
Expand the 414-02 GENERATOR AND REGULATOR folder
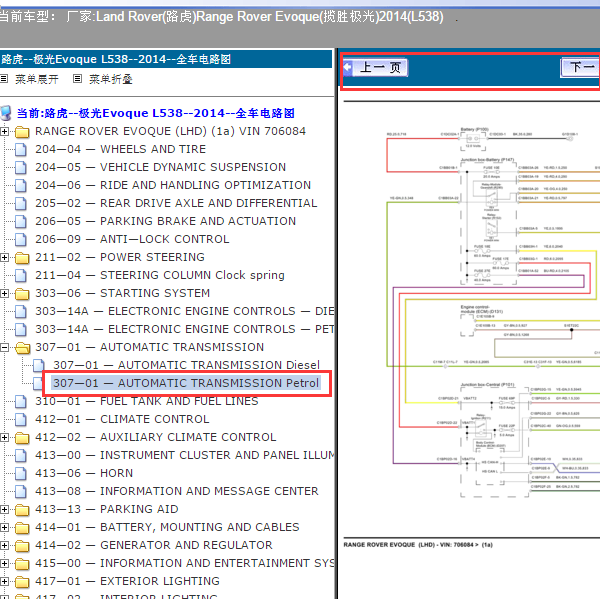pyautogui.click(x=4, y=545)
